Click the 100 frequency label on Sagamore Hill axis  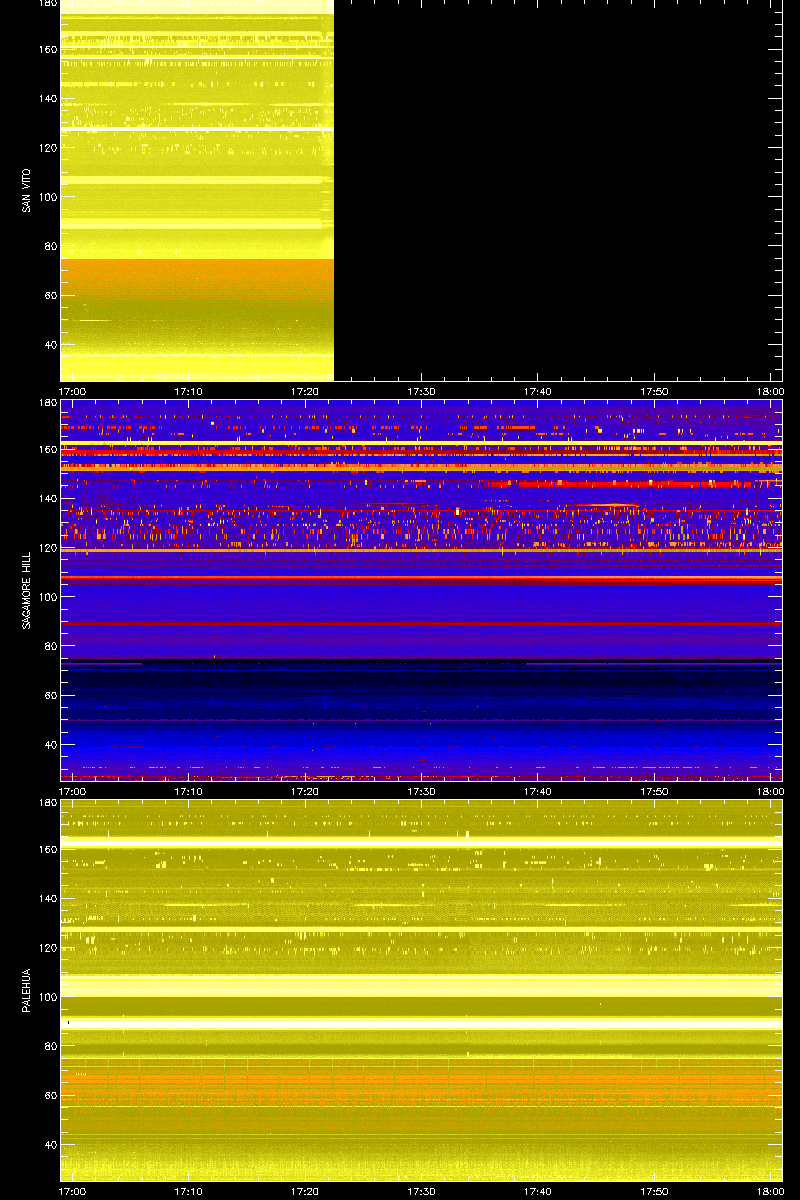tap(48, 597)
